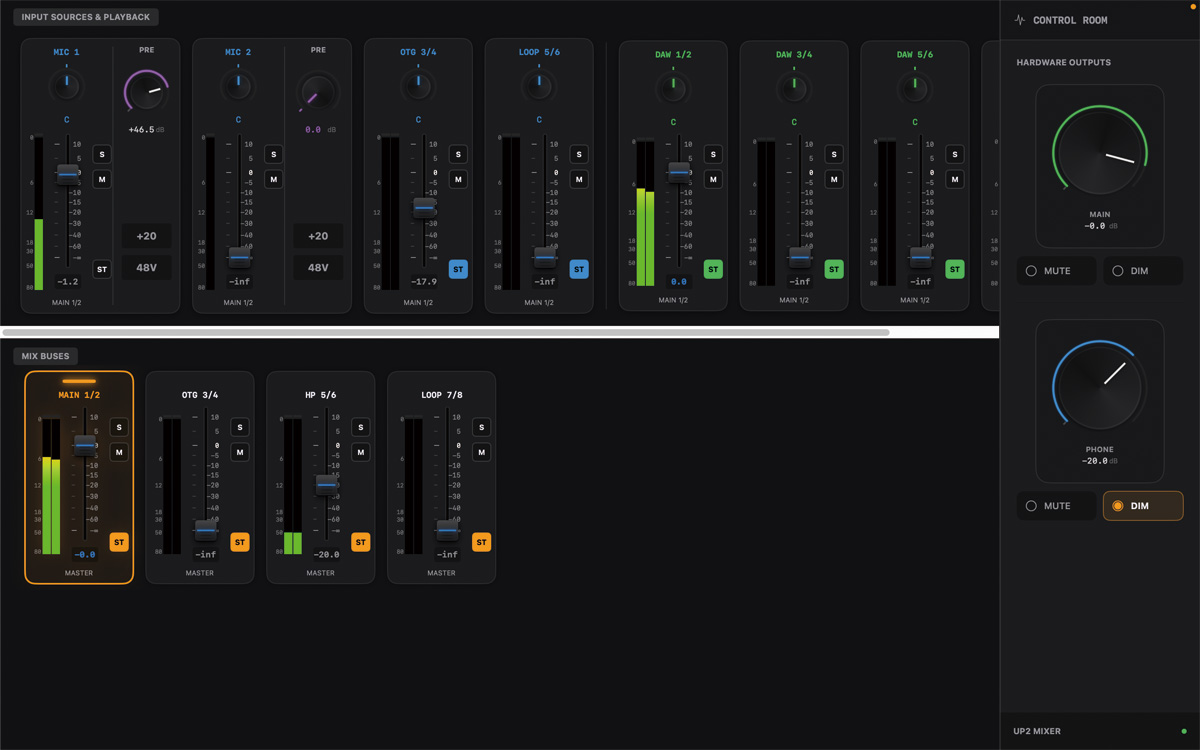The width and height of the screenshot is (1200, 750).
Task: Select the Input Sources & Playback section tab
Action: (x=86, y=17)
